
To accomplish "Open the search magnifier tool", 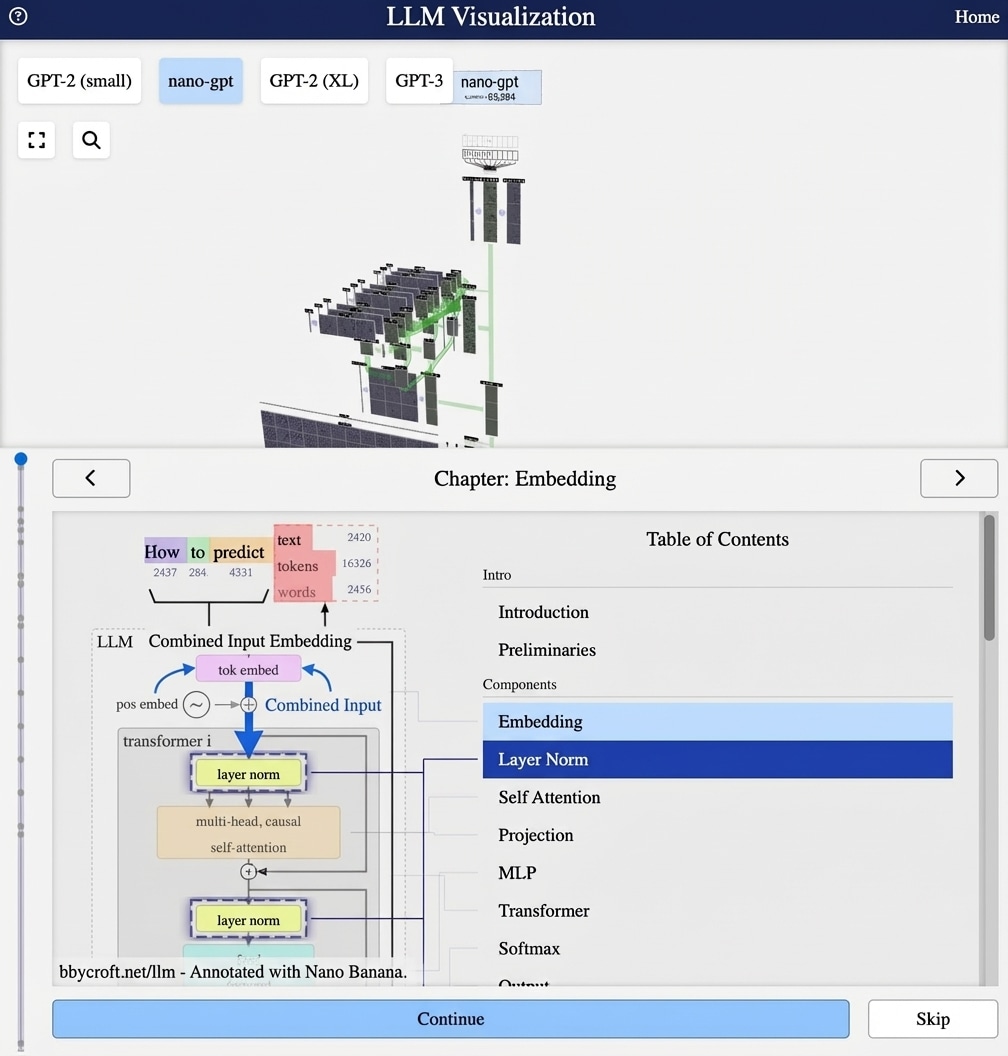I will [91, 140].
